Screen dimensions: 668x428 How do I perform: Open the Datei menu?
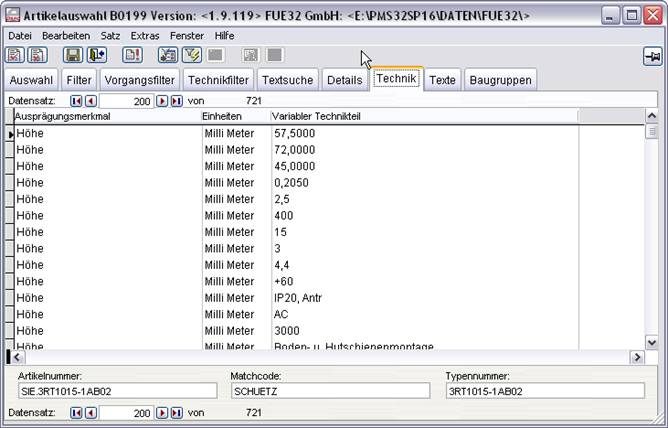20,35
